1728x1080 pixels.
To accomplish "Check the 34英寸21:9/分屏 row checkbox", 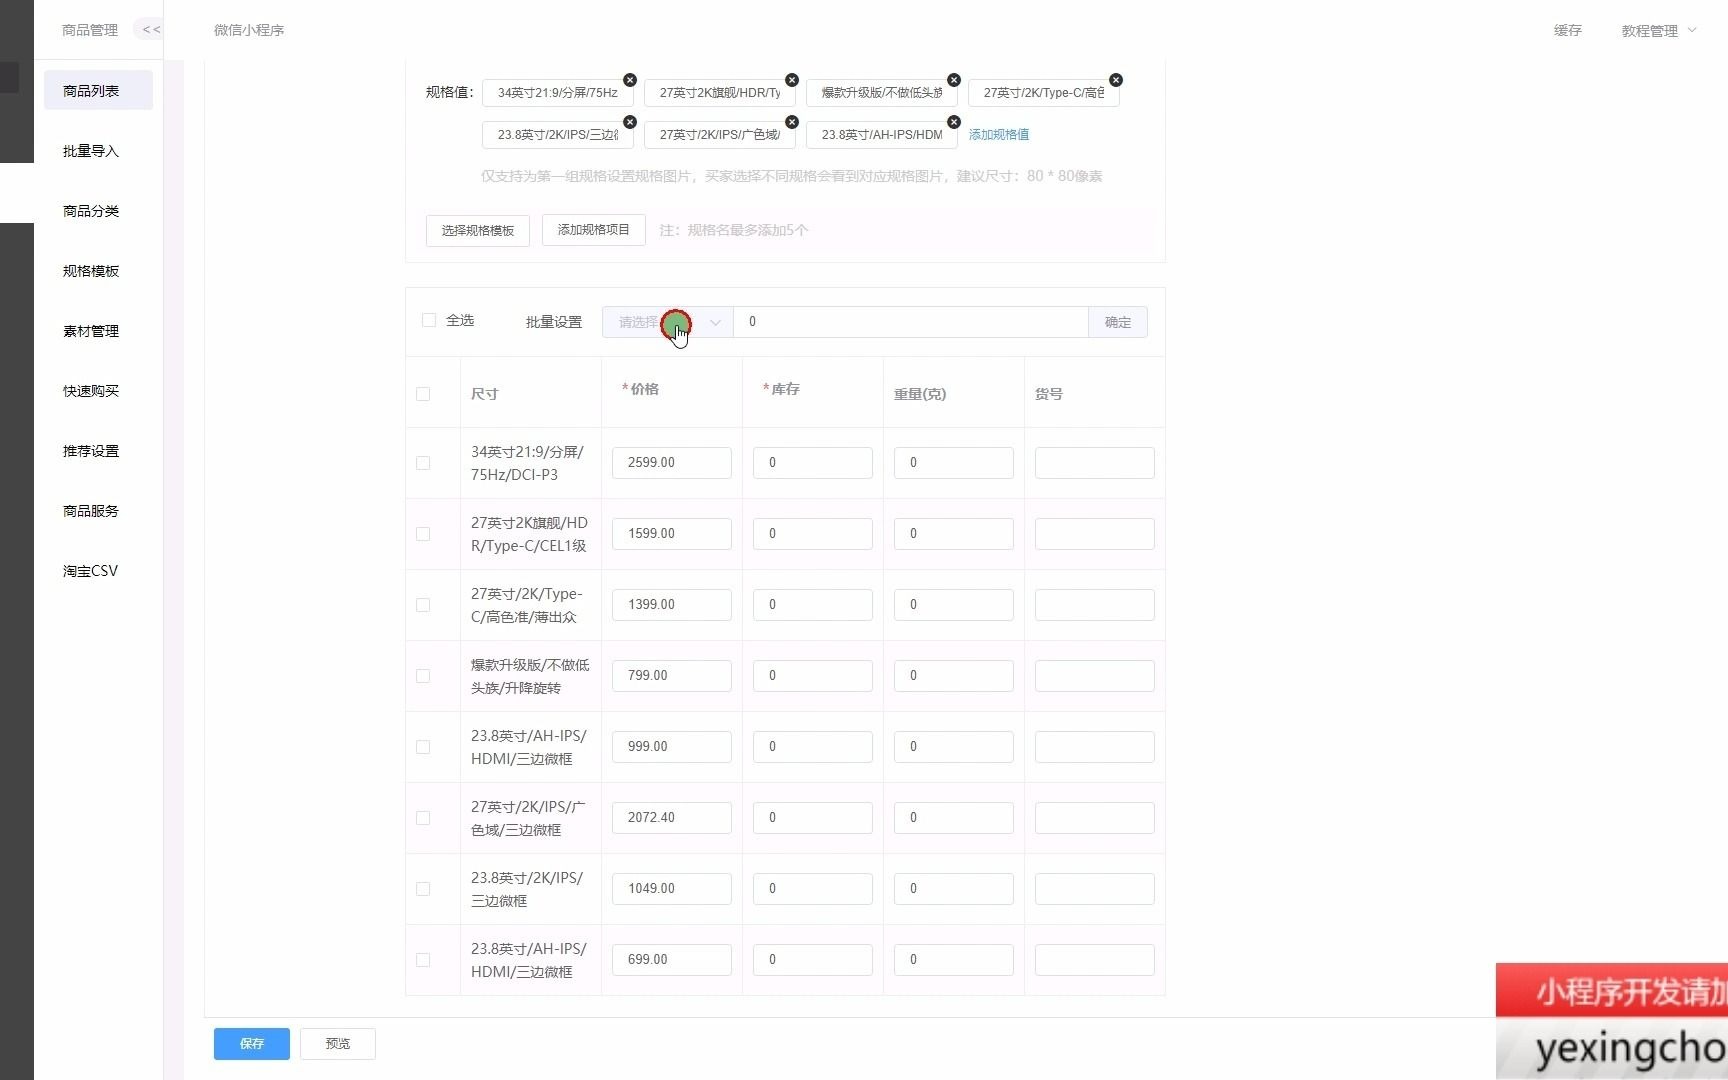I will click(423, 463).
